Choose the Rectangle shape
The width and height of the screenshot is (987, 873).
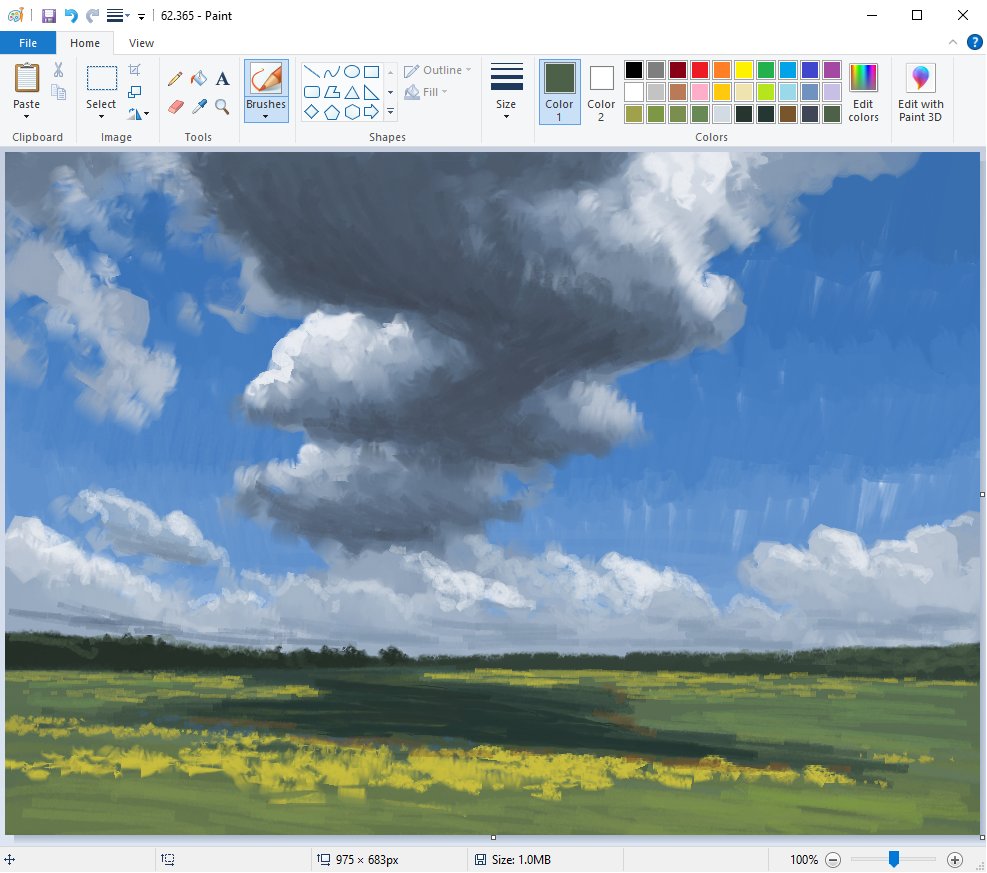tap(371, 71)
